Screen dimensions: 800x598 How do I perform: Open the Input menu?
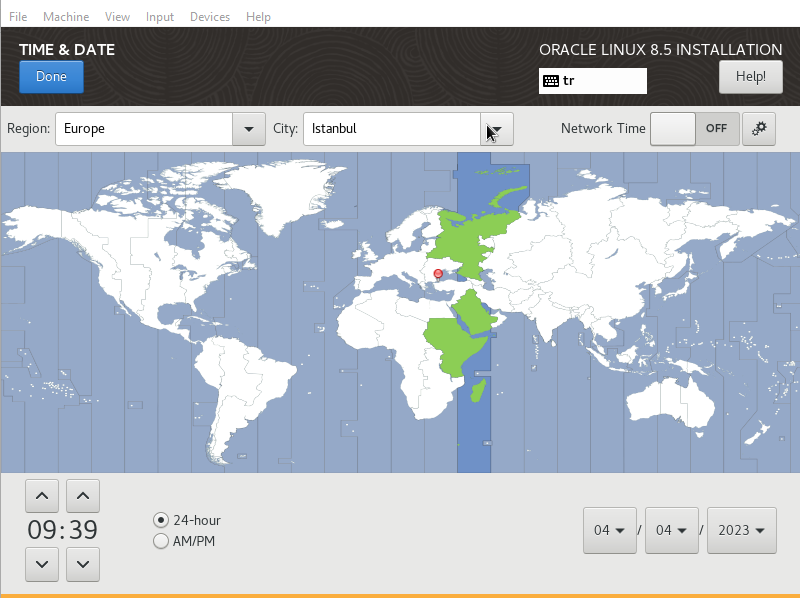[160, 17]
